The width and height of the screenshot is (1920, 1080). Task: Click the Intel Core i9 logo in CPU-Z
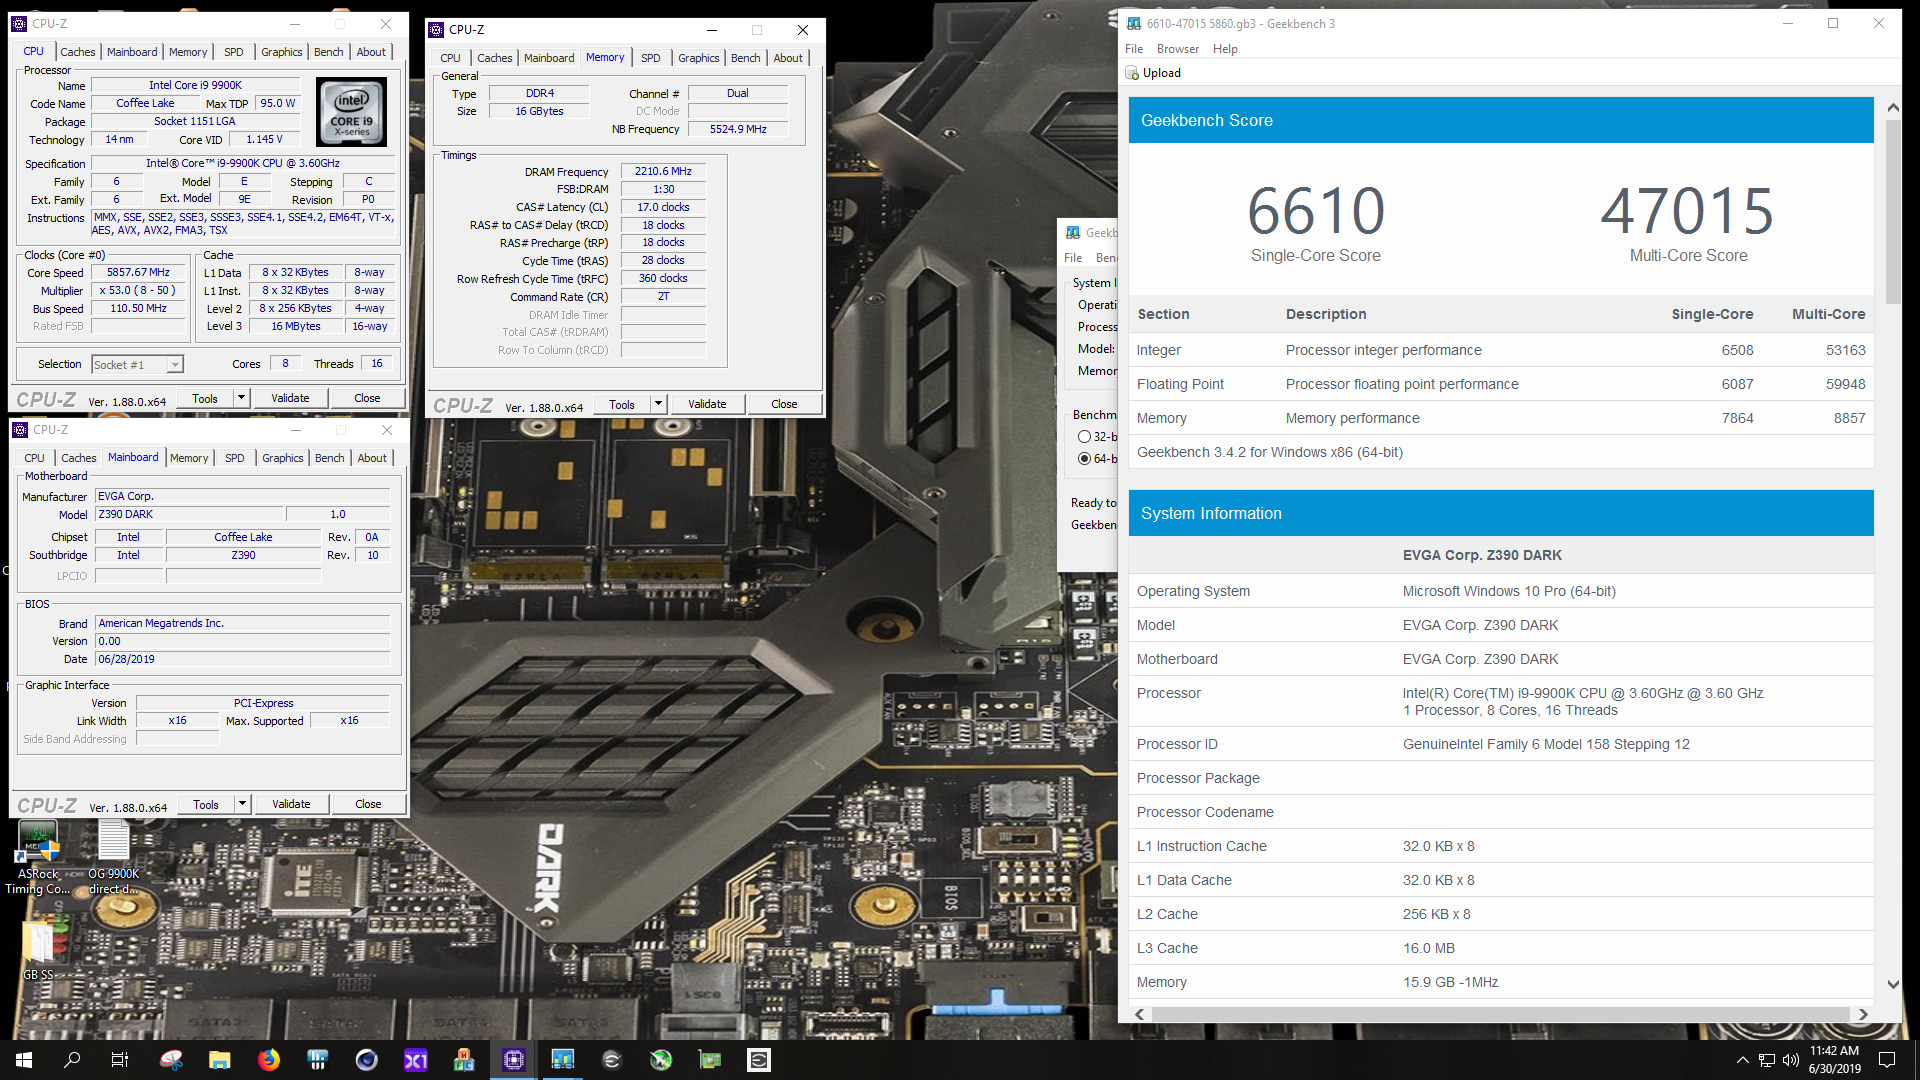coord(352,112)
